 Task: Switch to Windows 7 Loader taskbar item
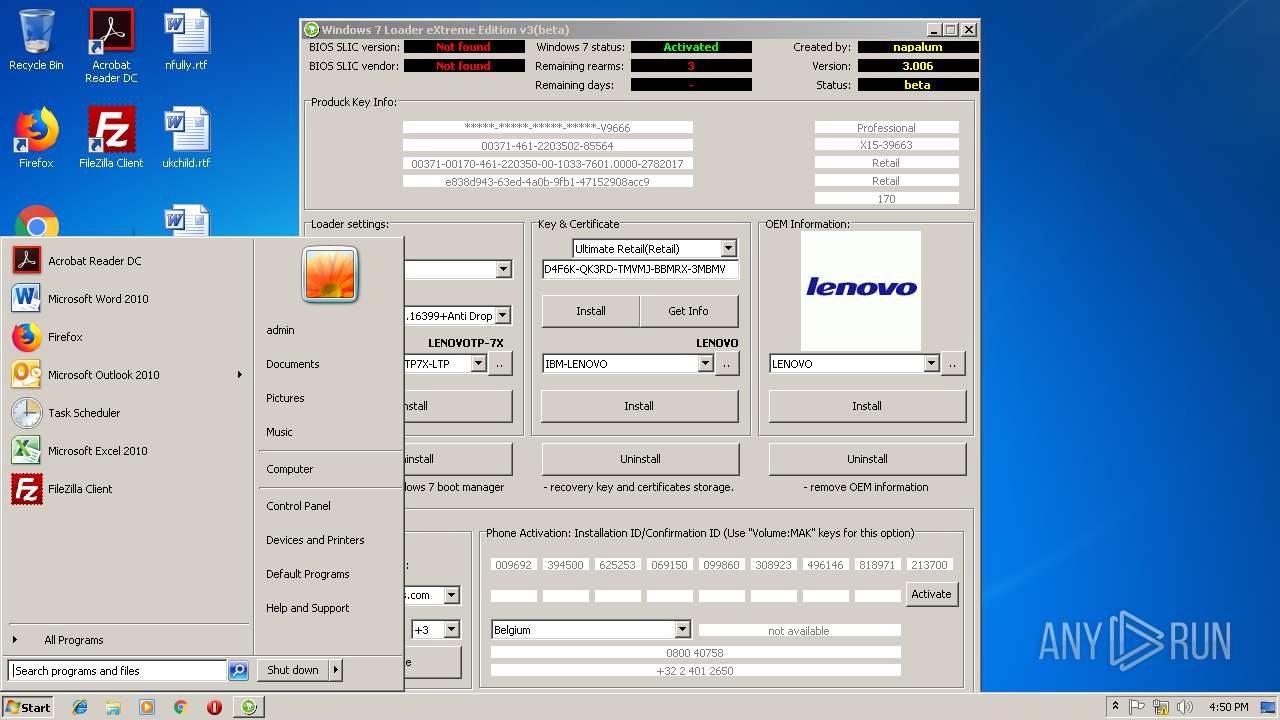point(249,707)
